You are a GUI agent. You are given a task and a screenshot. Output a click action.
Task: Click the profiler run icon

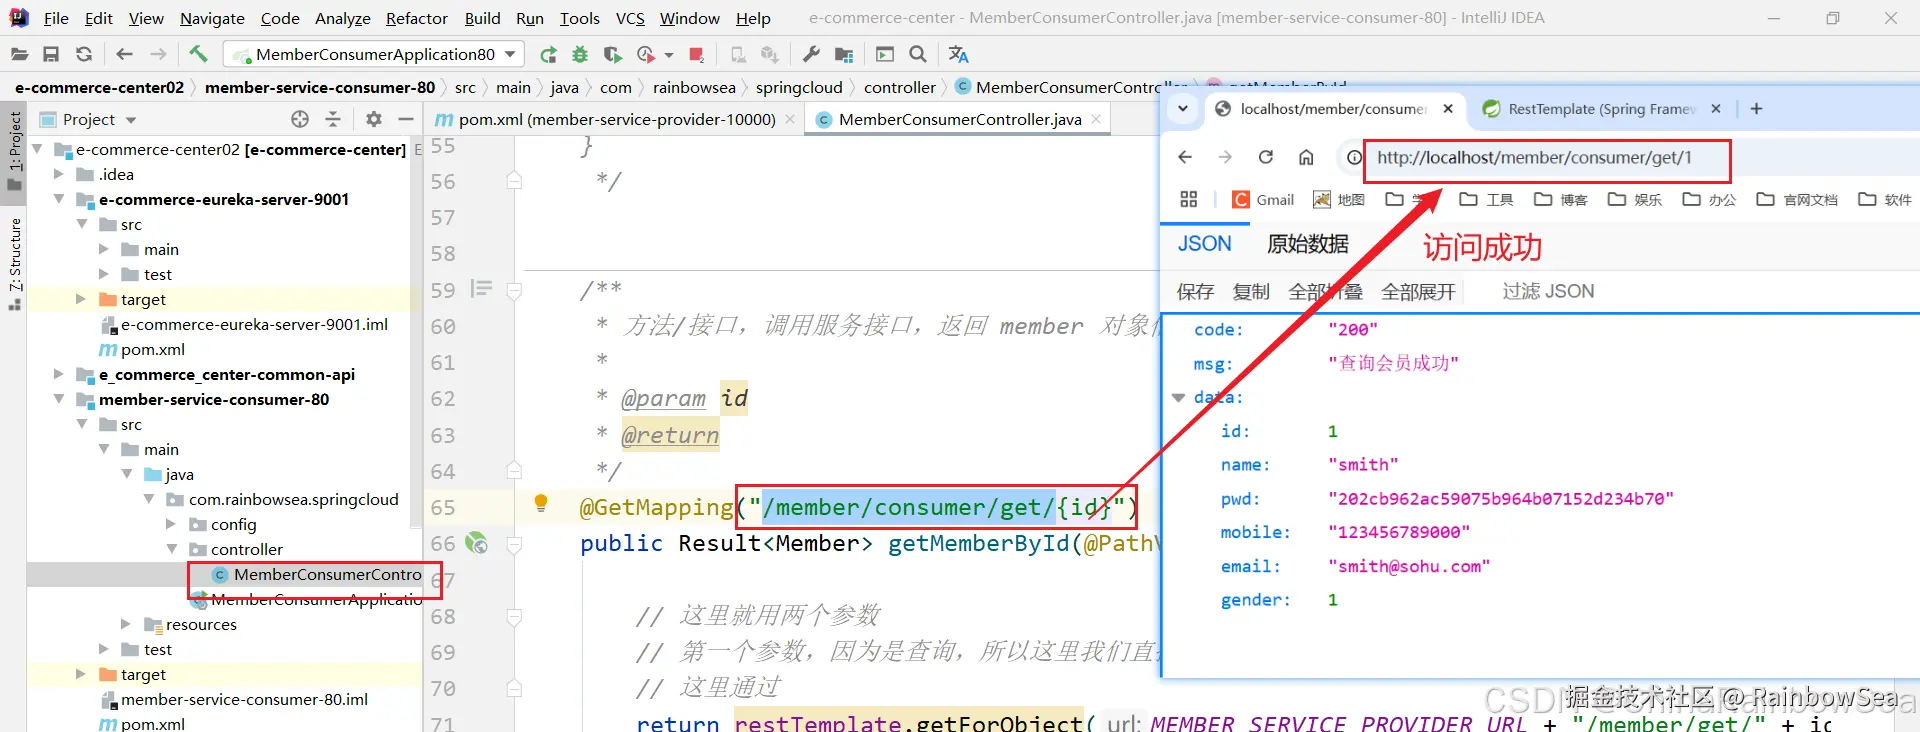click(x=646, y=54)
